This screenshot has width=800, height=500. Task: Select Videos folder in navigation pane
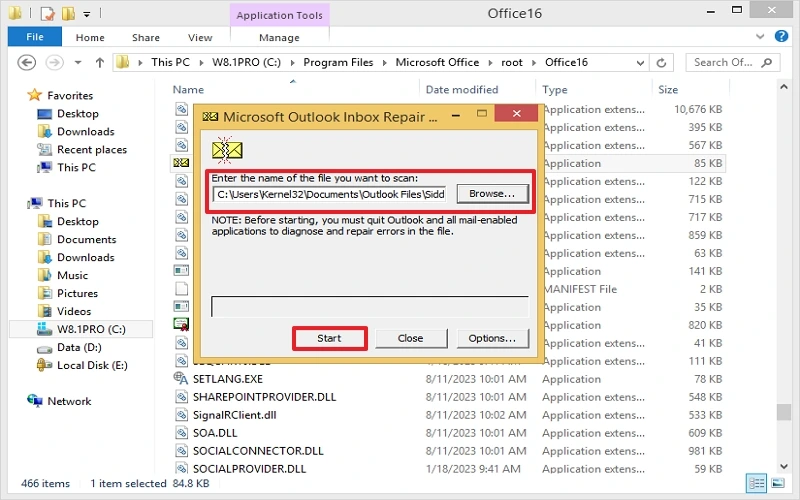[x=74, y=311]
